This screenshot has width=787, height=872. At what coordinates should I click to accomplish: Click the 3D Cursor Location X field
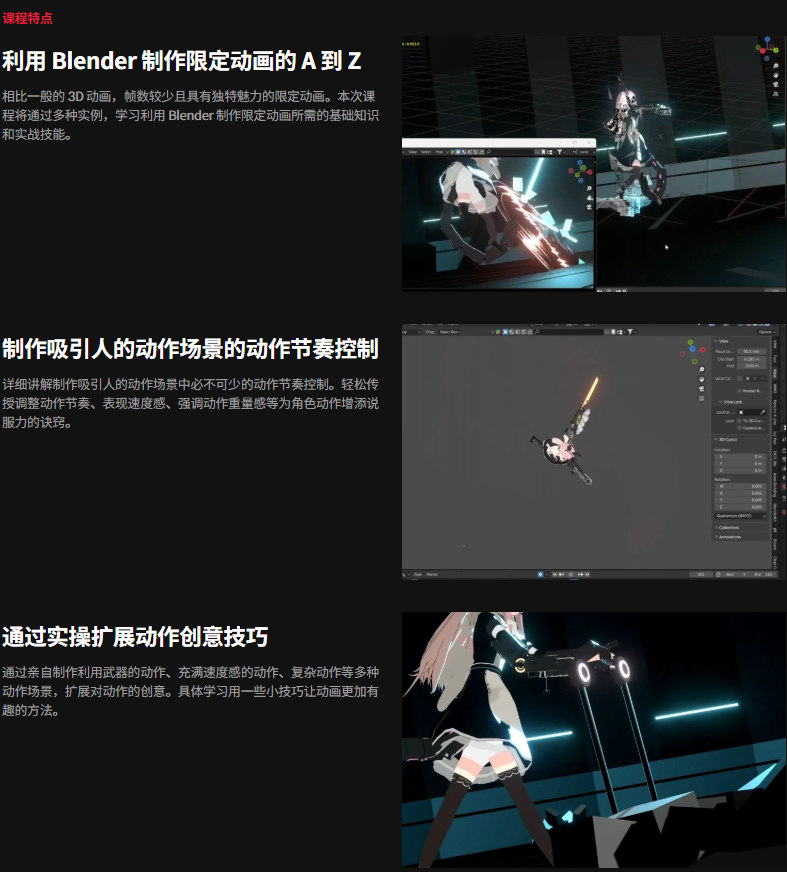coord(740,457)
